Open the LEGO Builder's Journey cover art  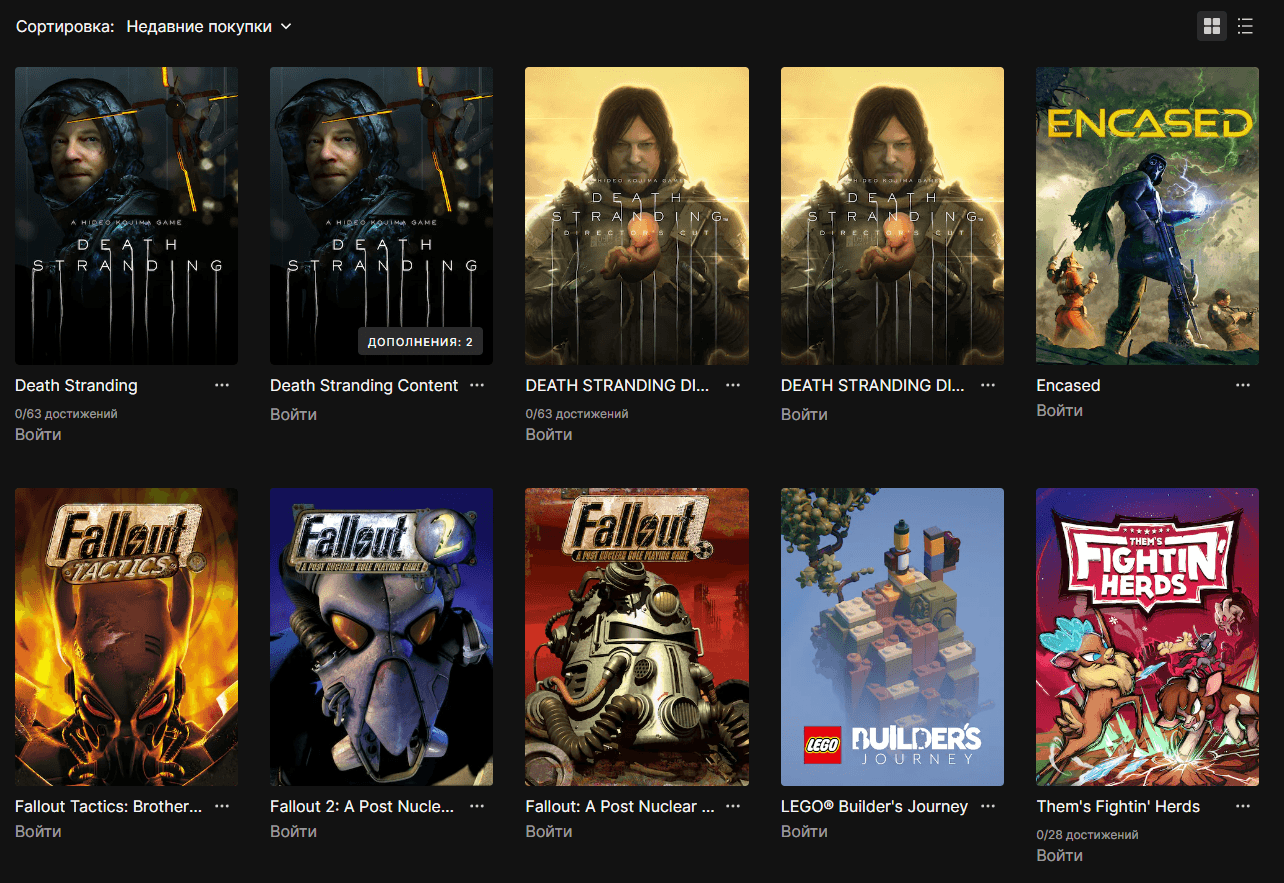(892, 637)
